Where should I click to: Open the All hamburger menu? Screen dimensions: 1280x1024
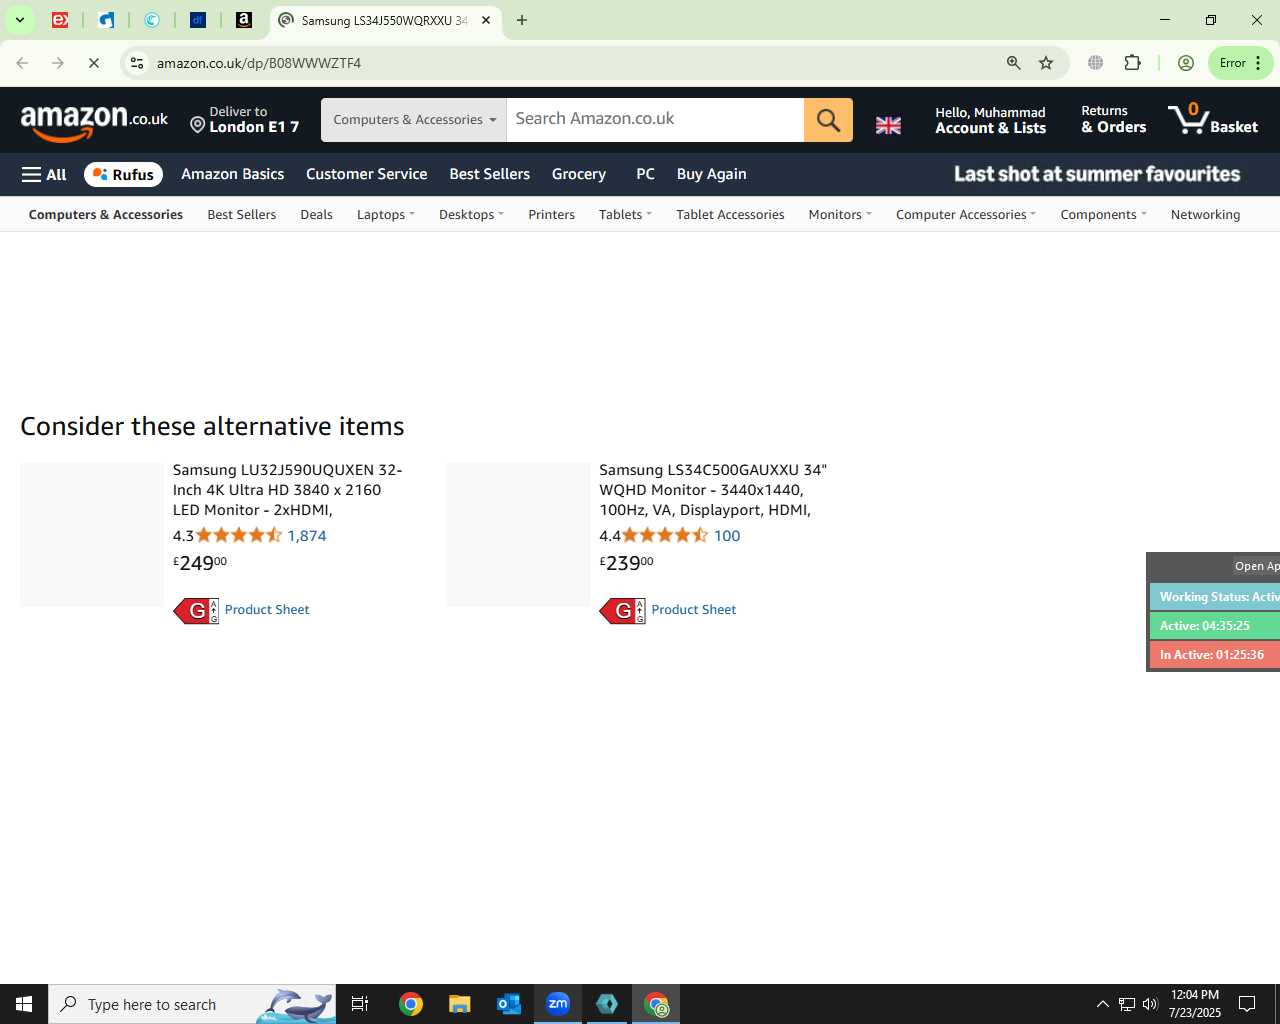[44, 174]
